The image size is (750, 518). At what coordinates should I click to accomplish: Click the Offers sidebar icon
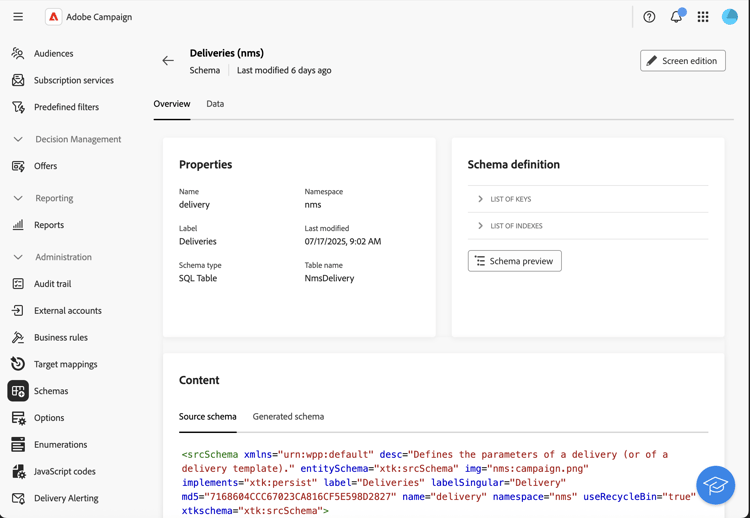click(x=18, y=166)
